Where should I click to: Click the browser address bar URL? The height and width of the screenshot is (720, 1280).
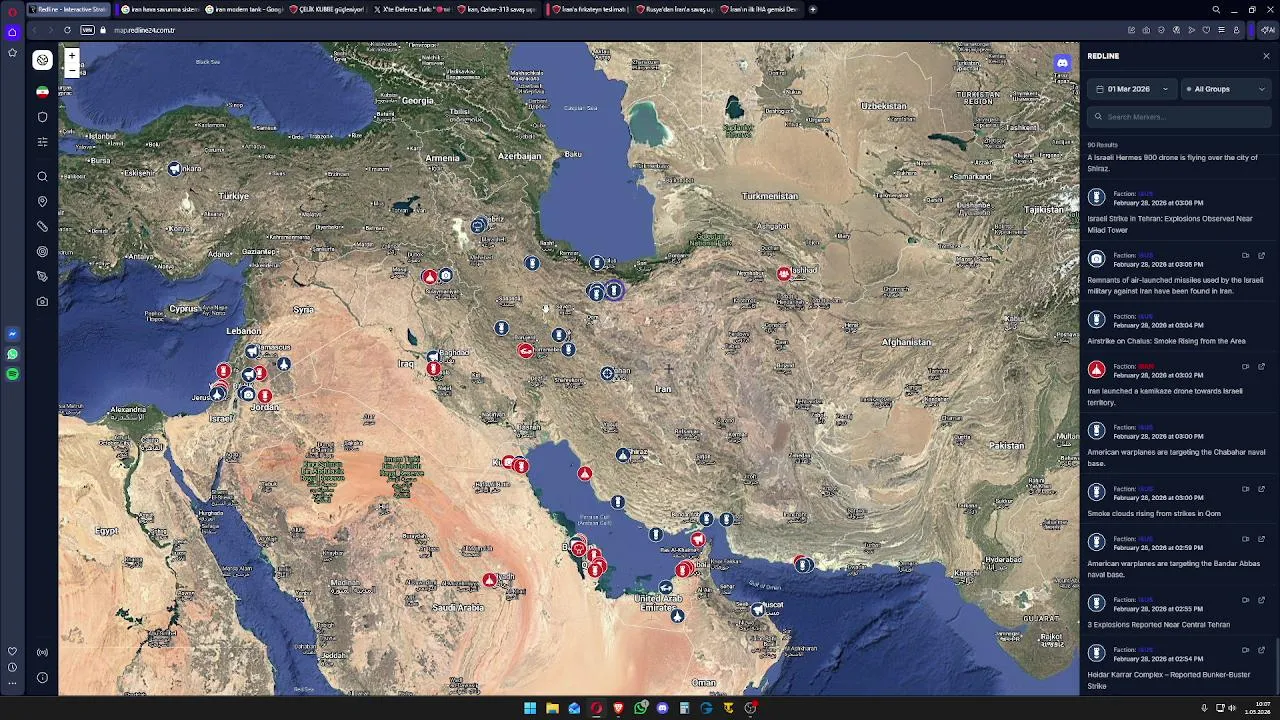[144, 30]
